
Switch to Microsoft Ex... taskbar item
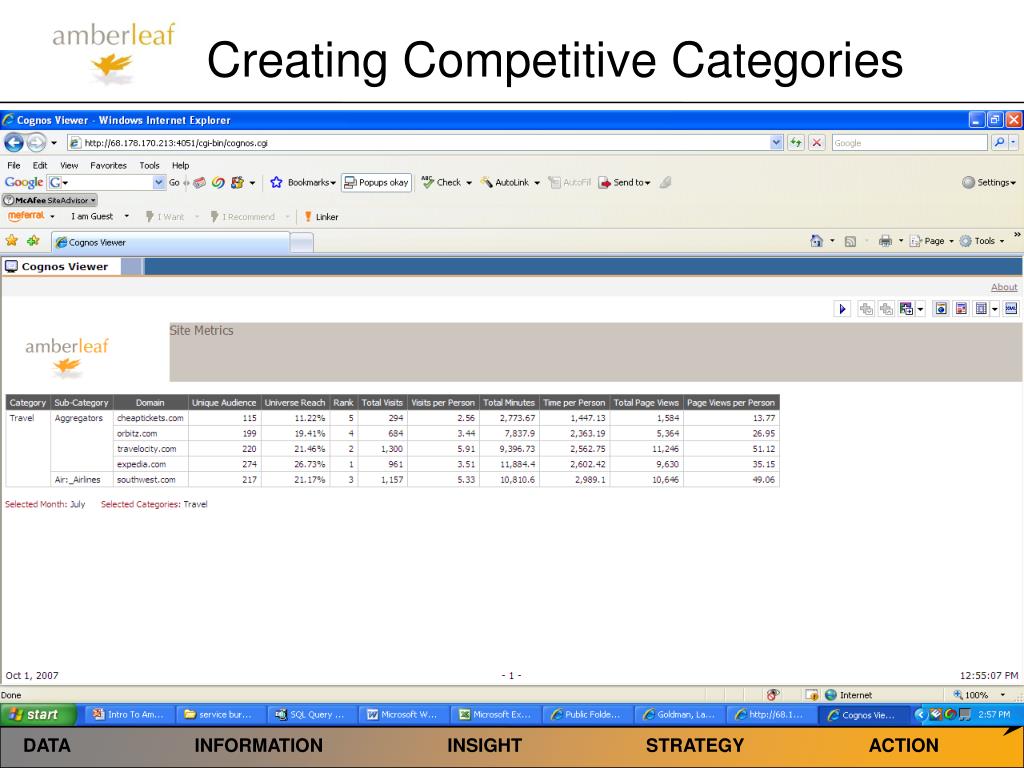pyautogui.click(x=496, y=714)
